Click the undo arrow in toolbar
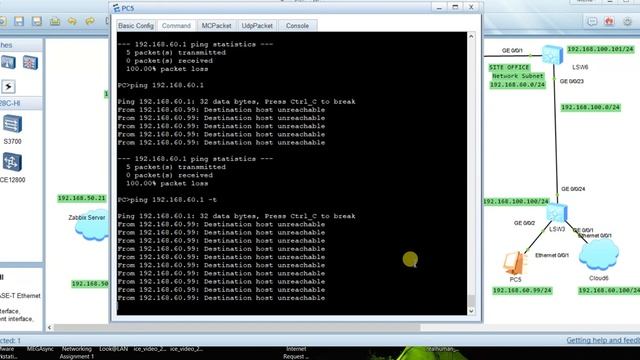This screenshot has height=360, width=640. click(72, 21)
